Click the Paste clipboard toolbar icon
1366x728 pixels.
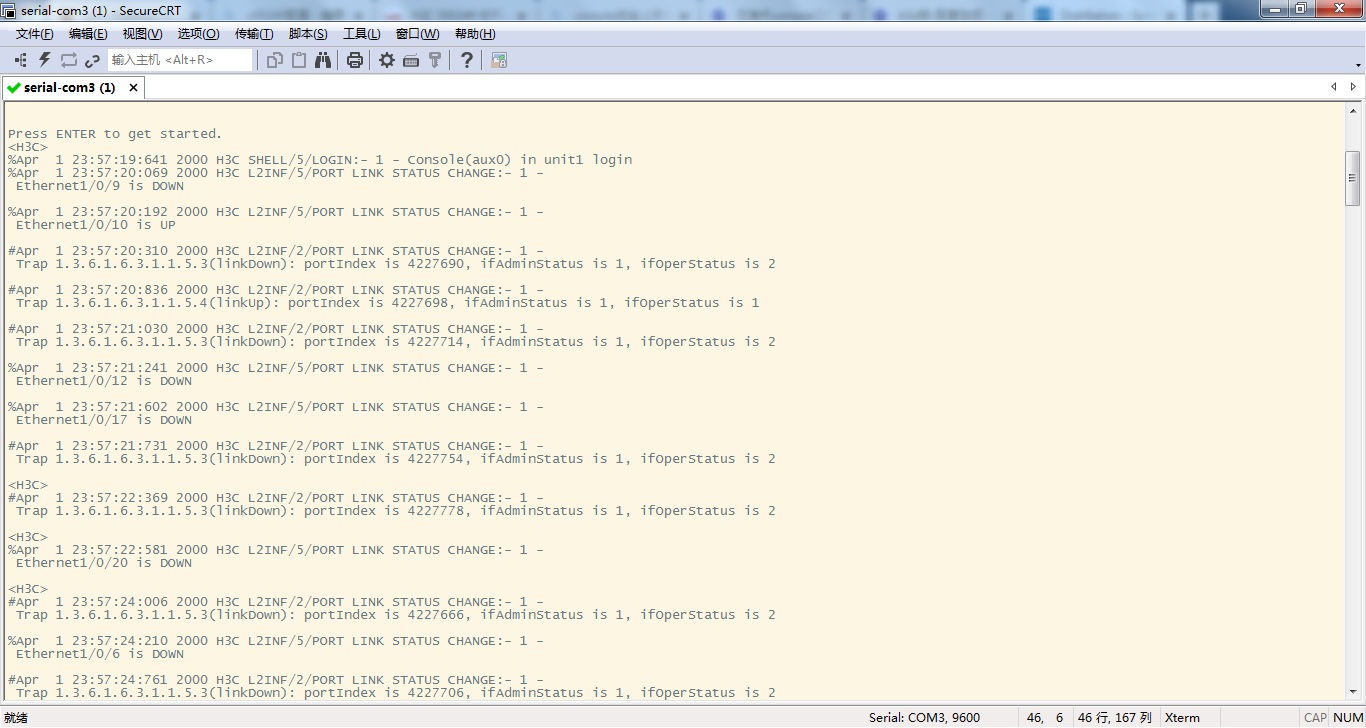(299, 60)
